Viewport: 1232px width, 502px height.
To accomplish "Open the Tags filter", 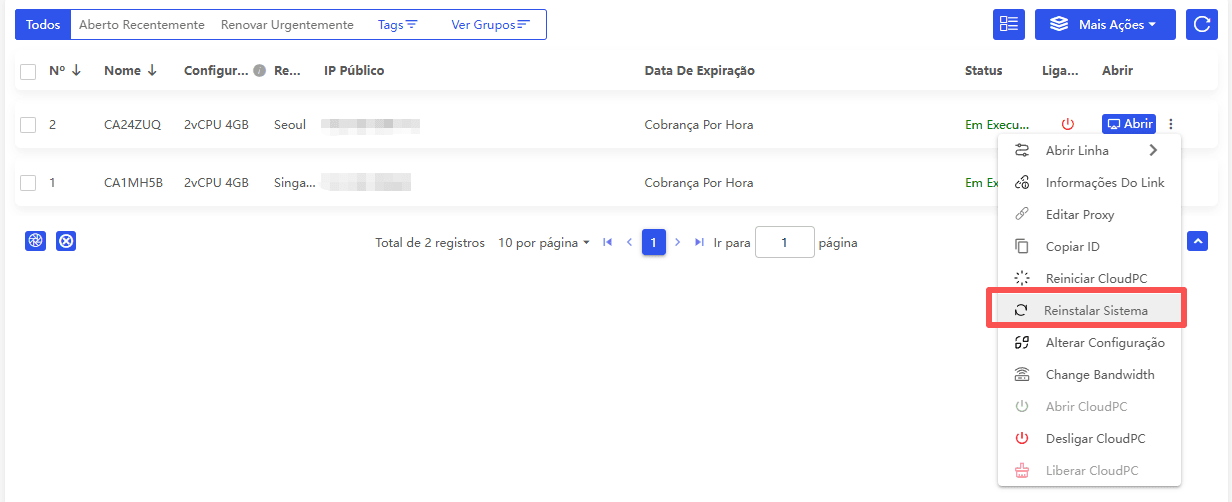I will click(x=398, y=25).
